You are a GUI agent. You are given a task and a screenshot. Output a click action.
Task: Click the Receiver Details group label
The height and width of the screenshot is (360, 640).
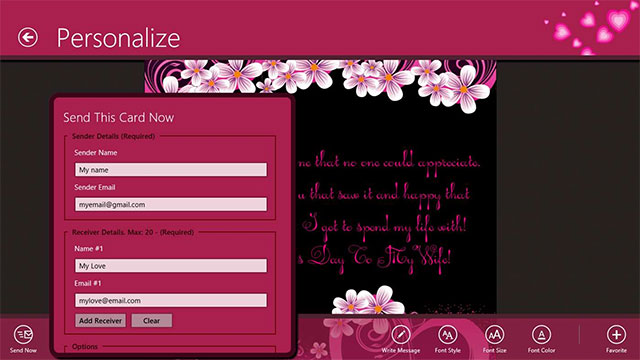pos(133,232)
